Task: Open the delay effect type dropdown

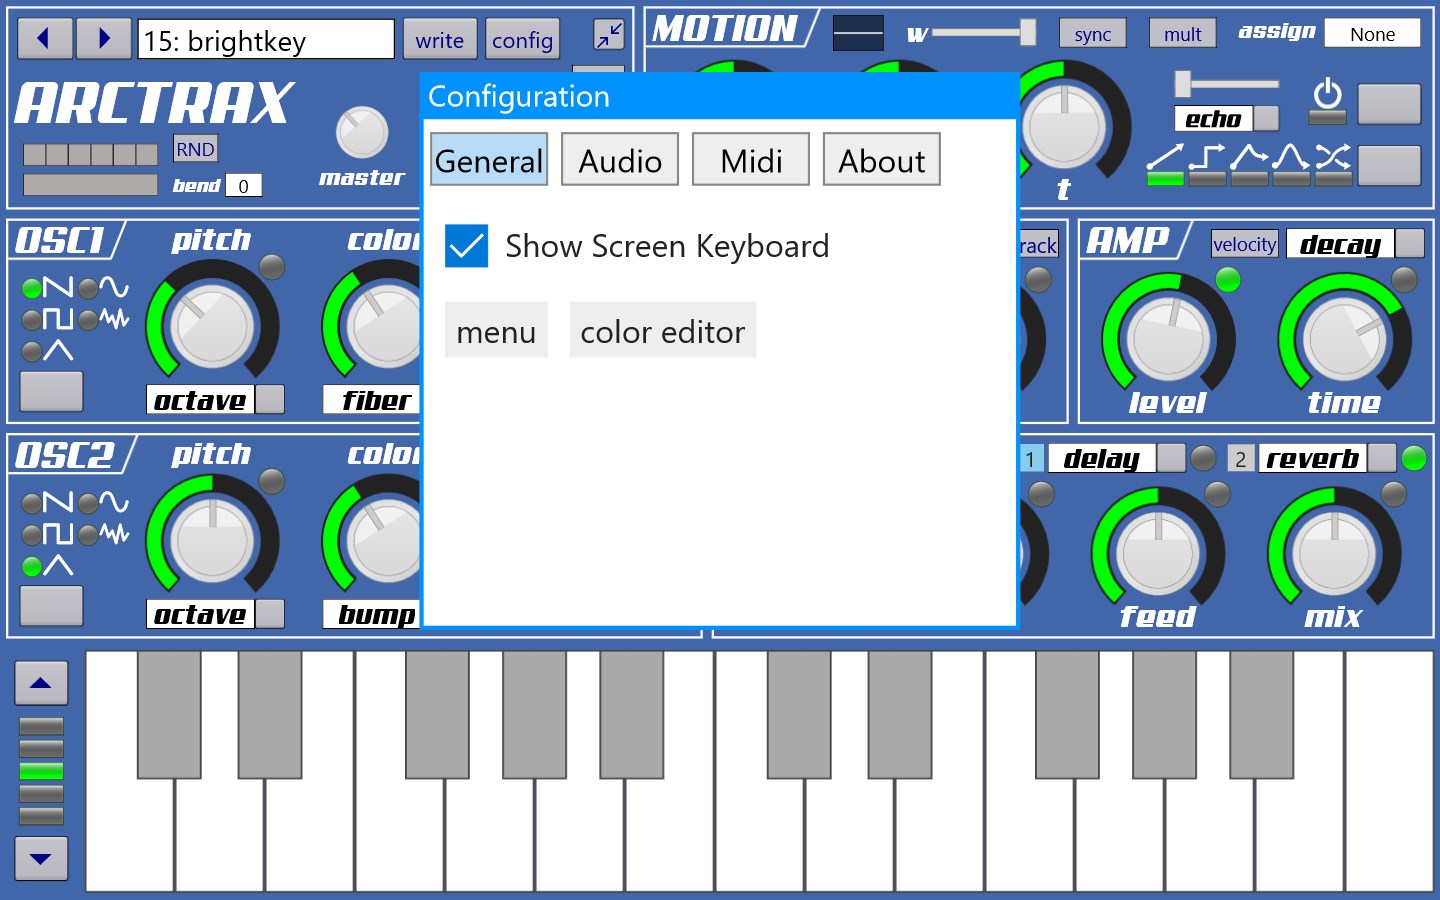Action: 1116,458
